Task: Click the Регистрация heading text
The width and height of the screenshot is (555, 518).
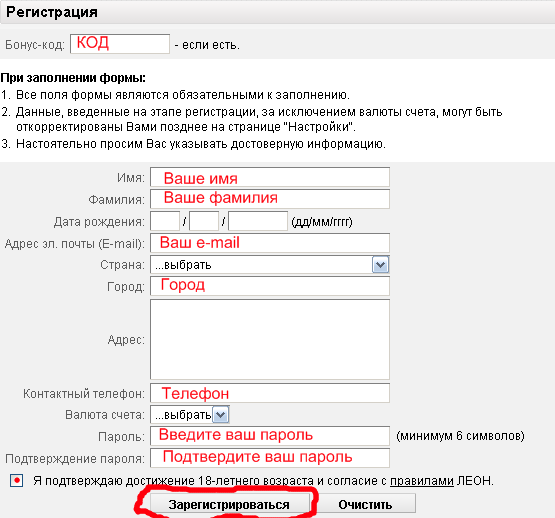Action: point(52,12)
